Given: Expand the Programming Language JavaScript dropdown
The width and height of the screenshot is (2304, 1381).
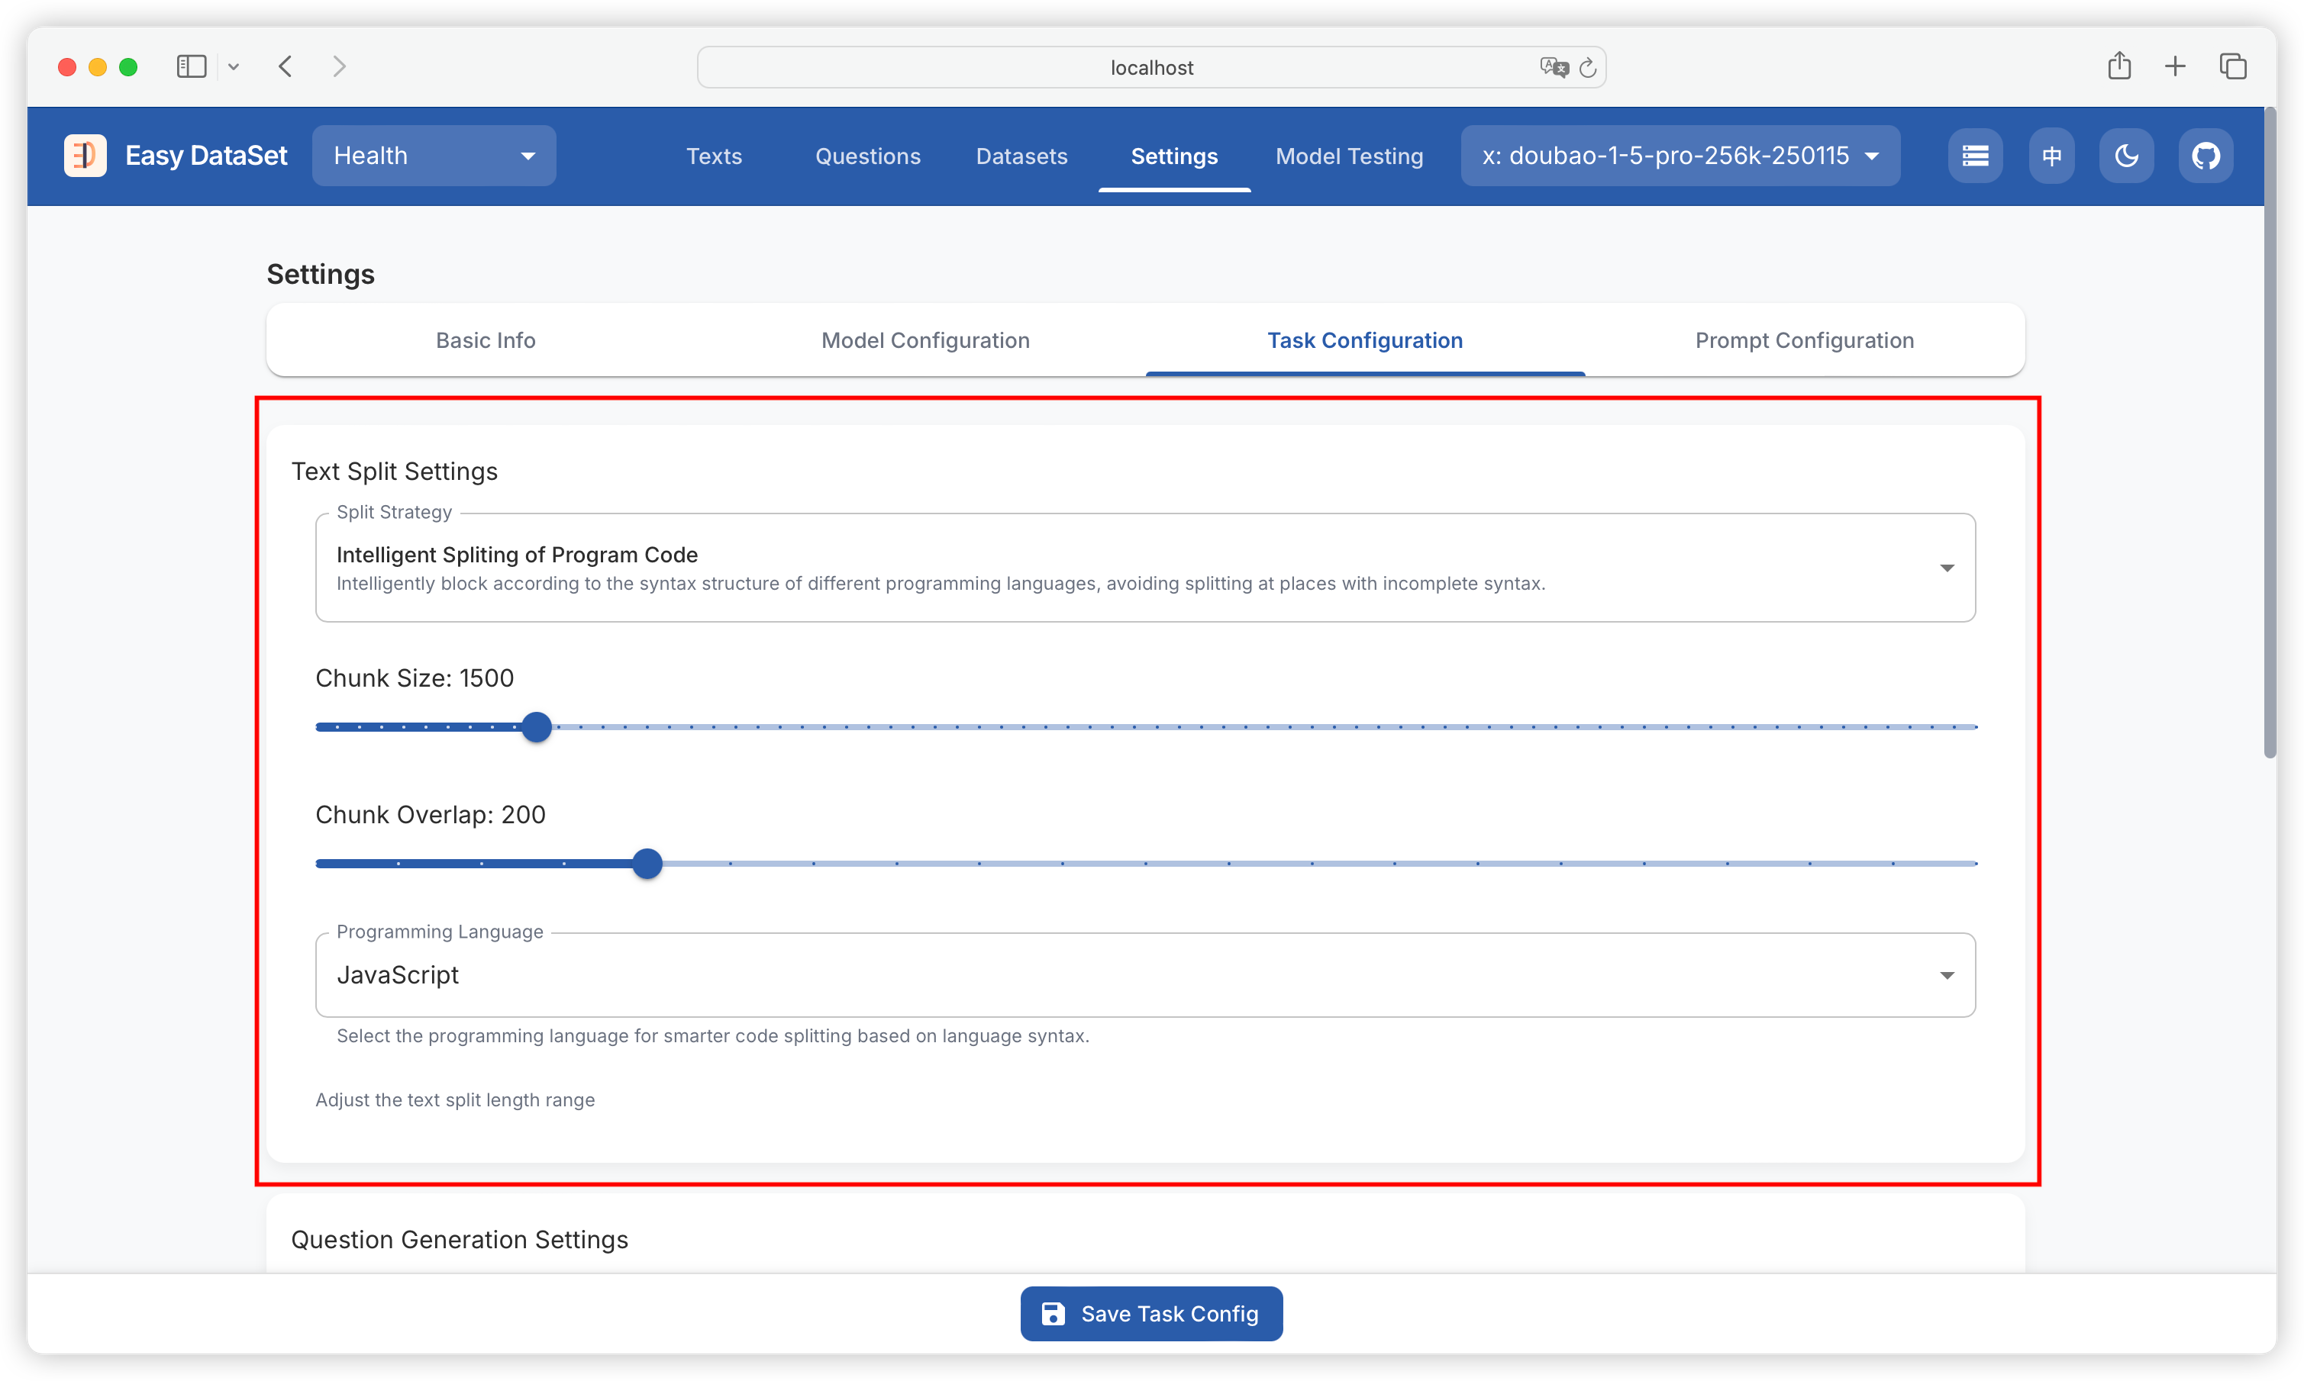Looking at the screenshot, I should (1145, 975).
